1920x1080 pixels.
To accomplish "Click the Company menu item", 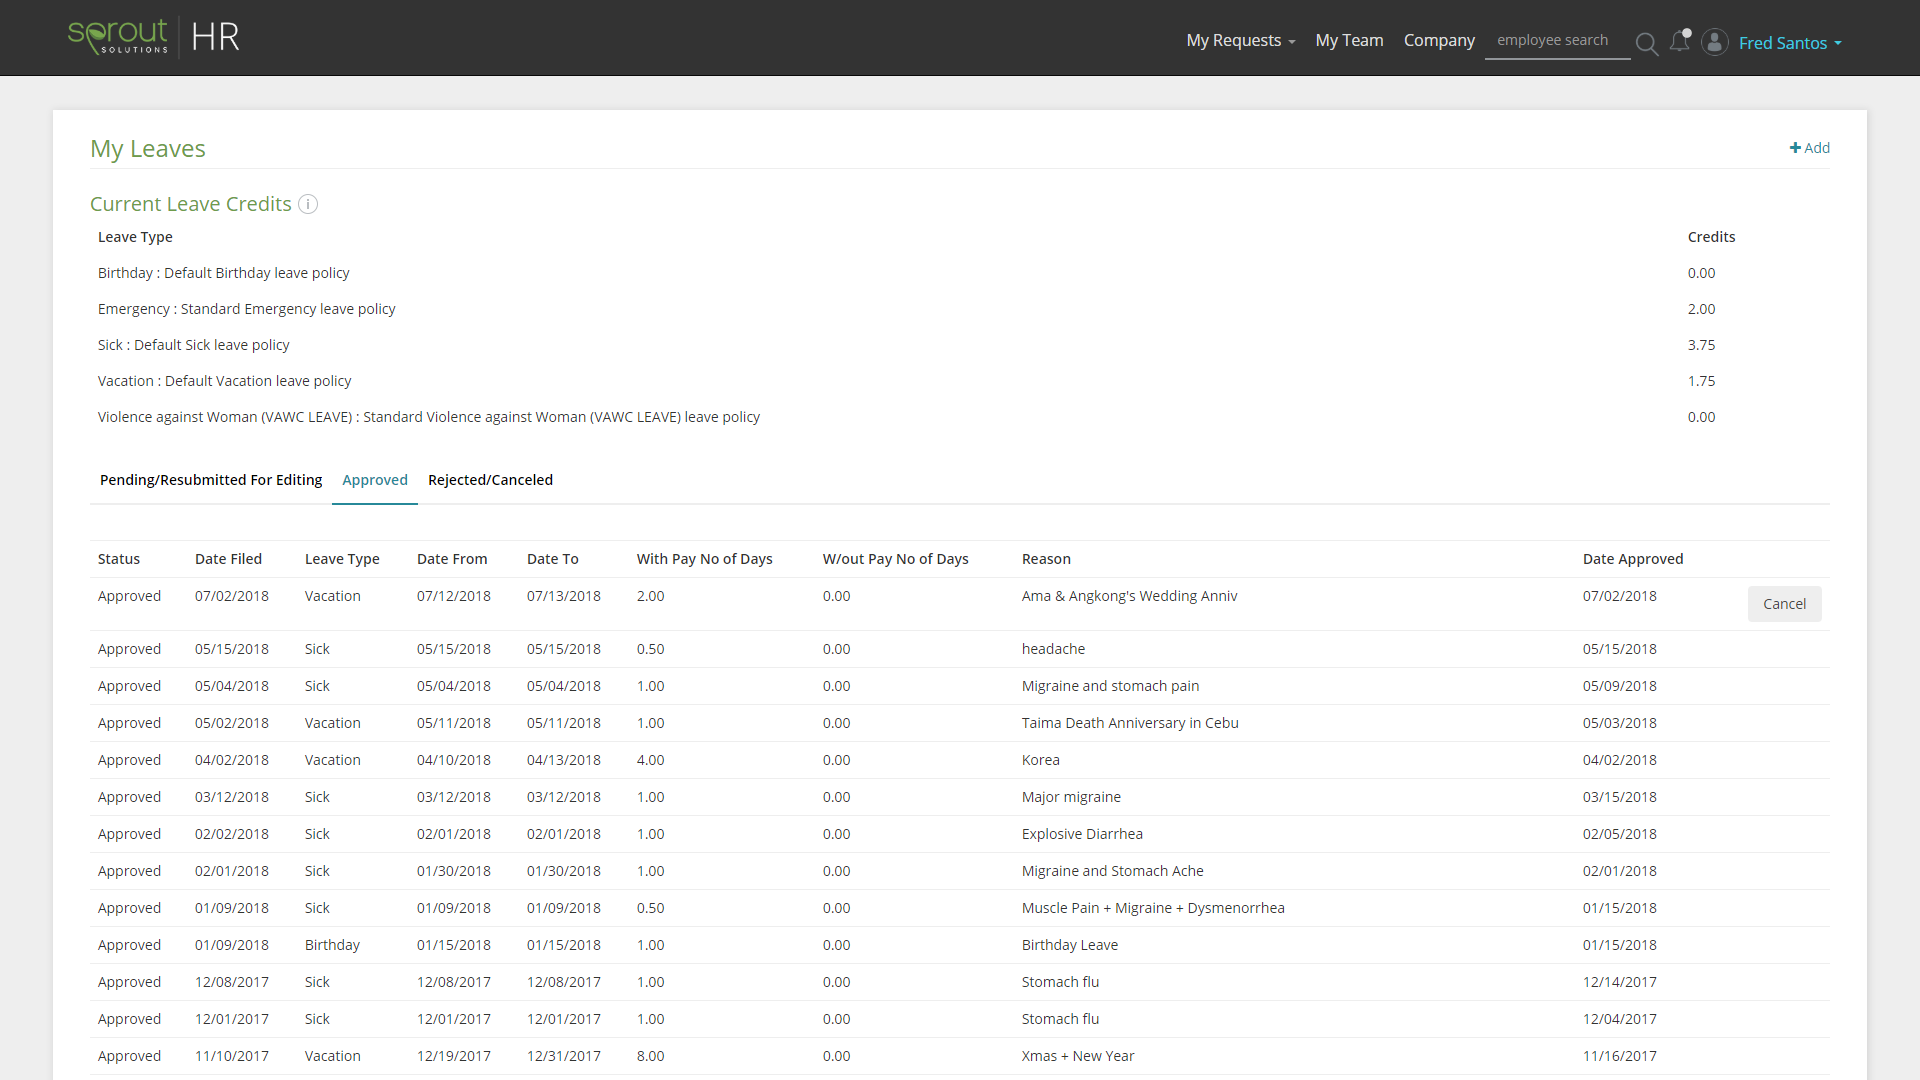I will (1439, 41).
